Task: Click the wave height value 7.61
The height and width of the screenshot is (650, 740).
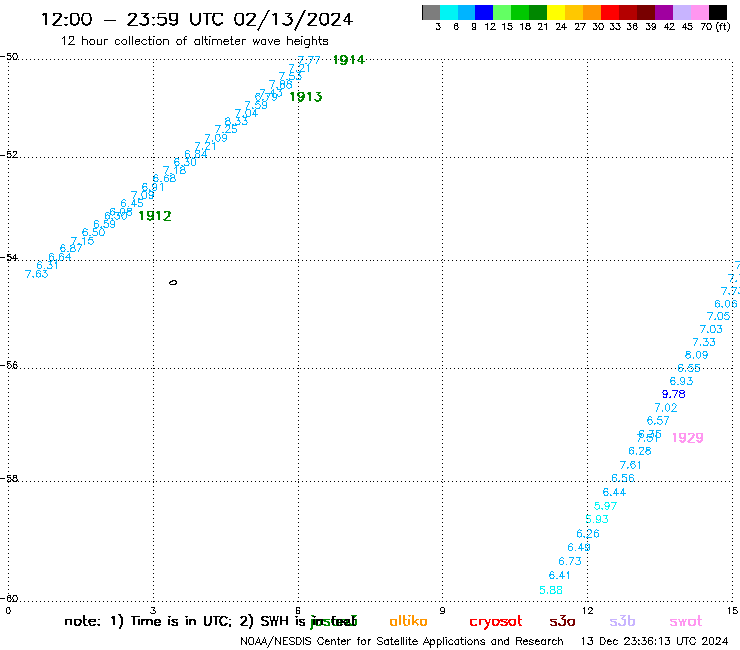Action: (x=631, y=465)
